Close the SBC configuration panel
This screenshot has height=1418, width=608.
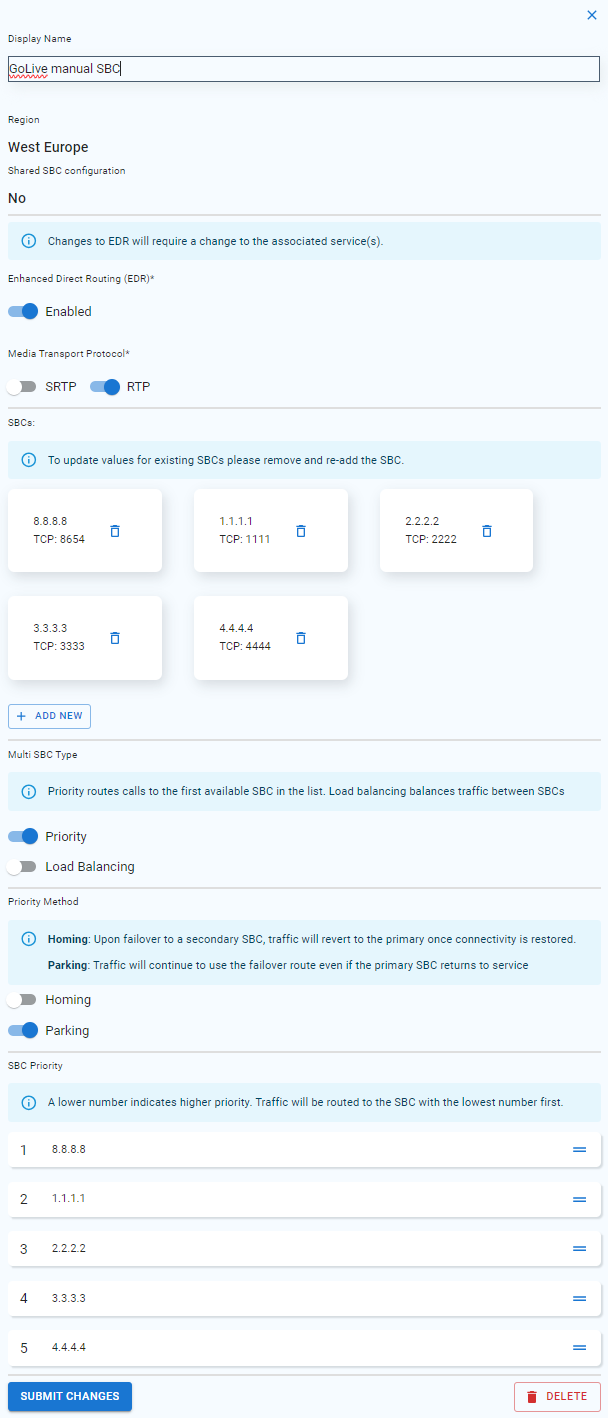click(x=592, y=15)
